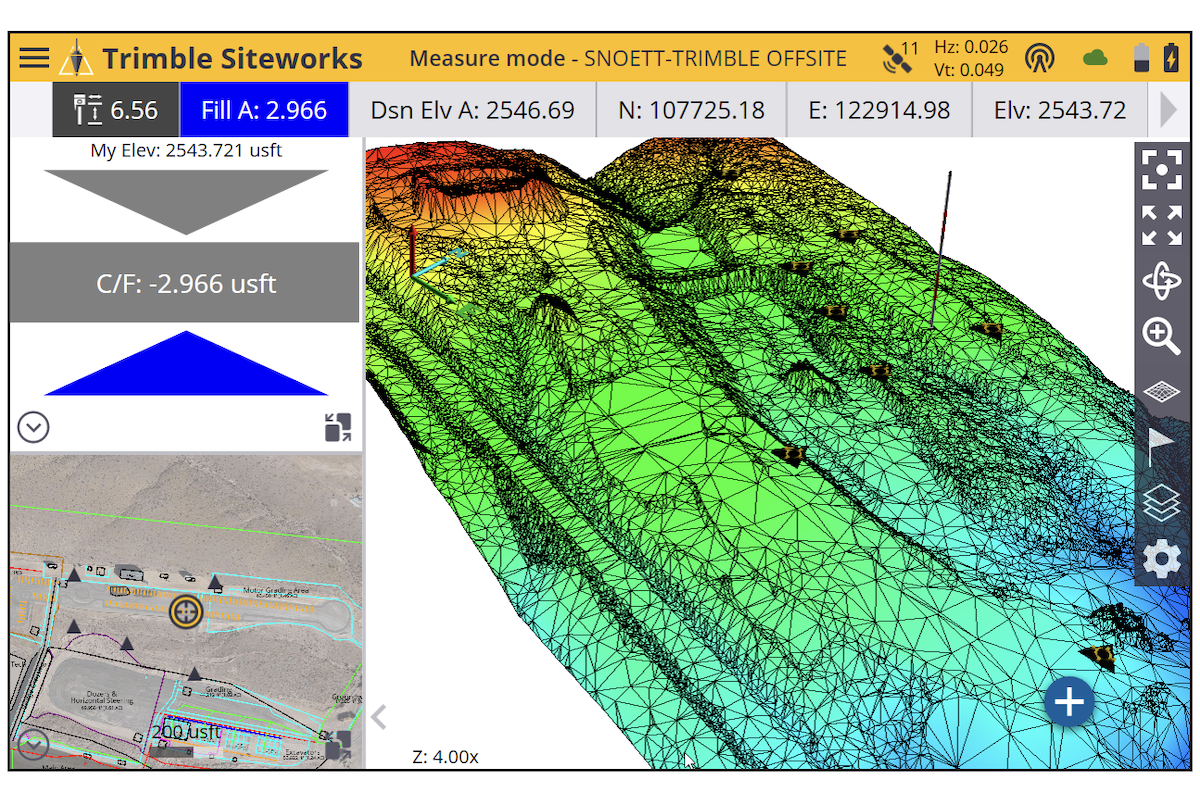Open rod height setting 6.56
This screenshot has height=800, width=1200.
point(116,110)
